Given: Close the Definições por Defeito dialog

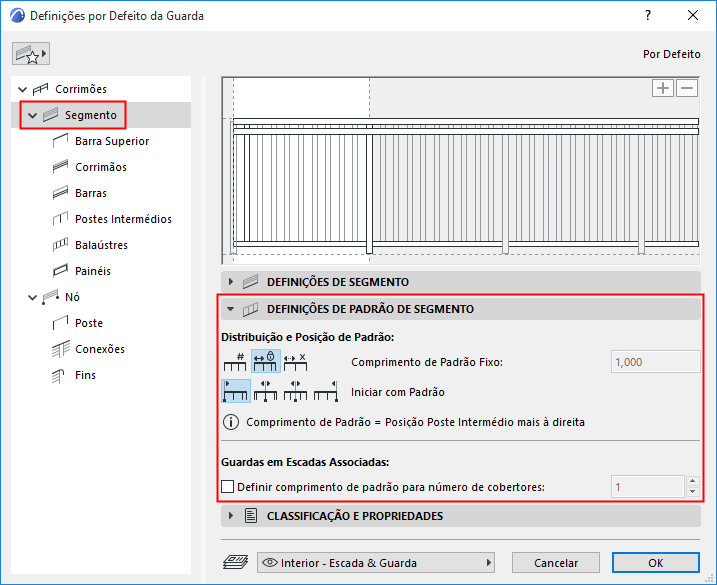Looking at the screenshot, I should [693, 16].
